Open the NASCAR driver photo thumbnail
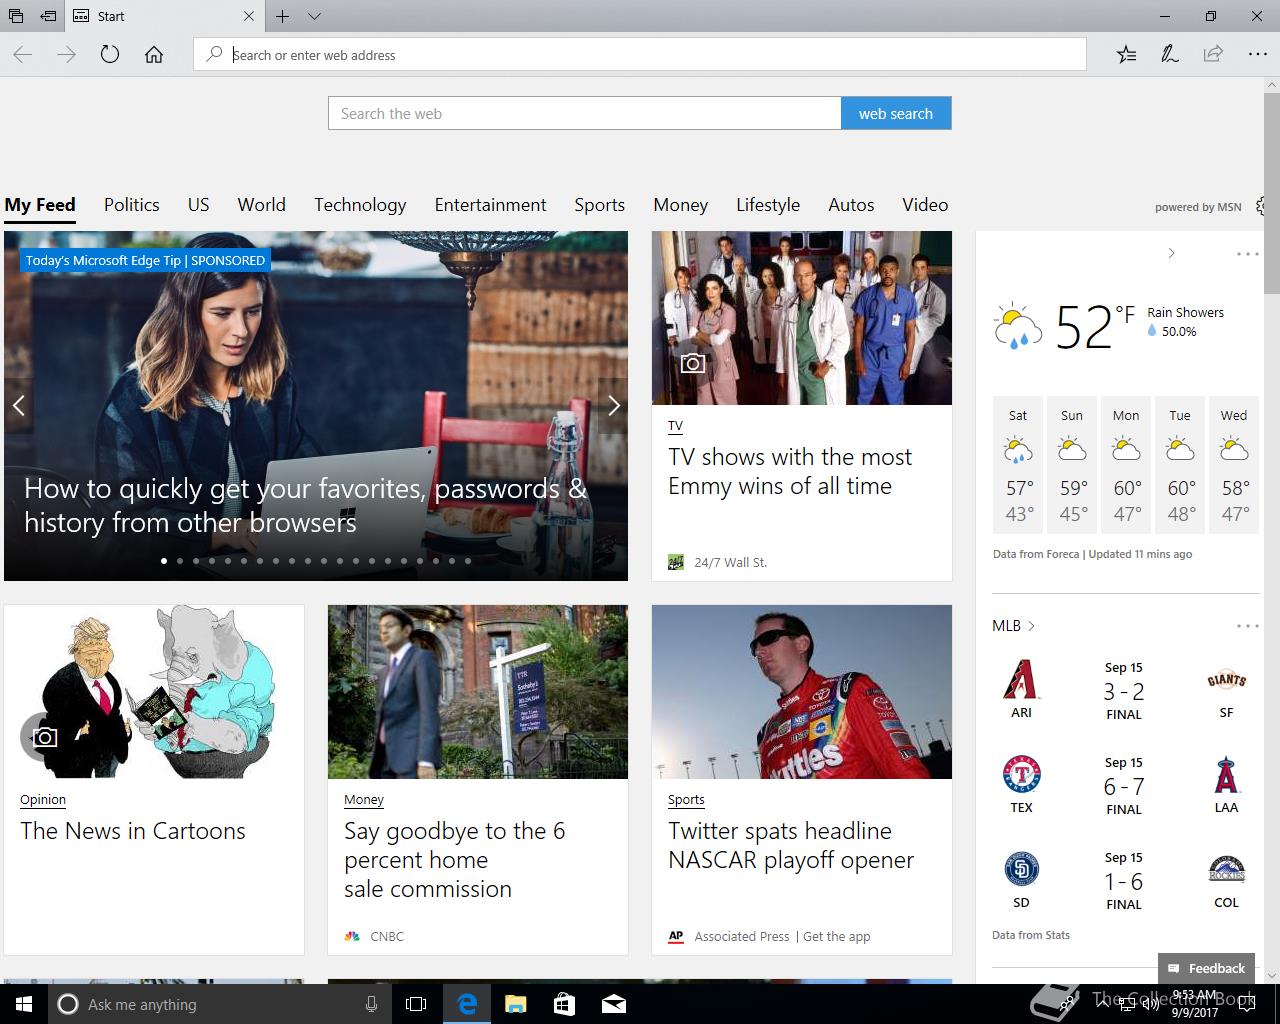The image size is (1280, 1024). 802,692
